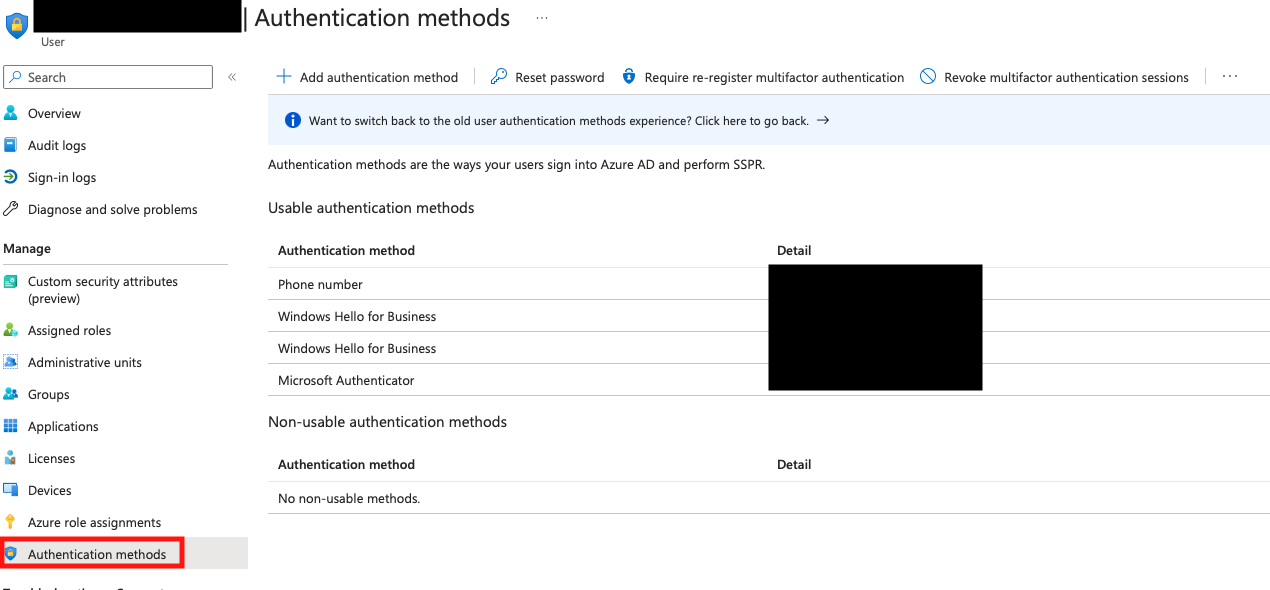Open Licenses in the sidebar
Screen dimensions: 1270x590
click(x=52, y=459)
